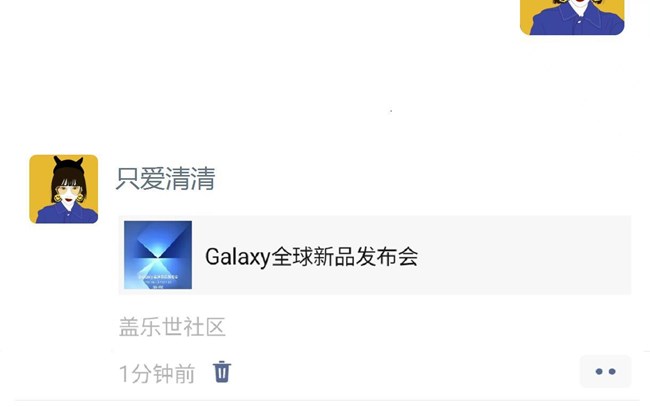650x407 pixels.
Task: Expand the actions menu with two dots
Action: click(x=605, y=371)
